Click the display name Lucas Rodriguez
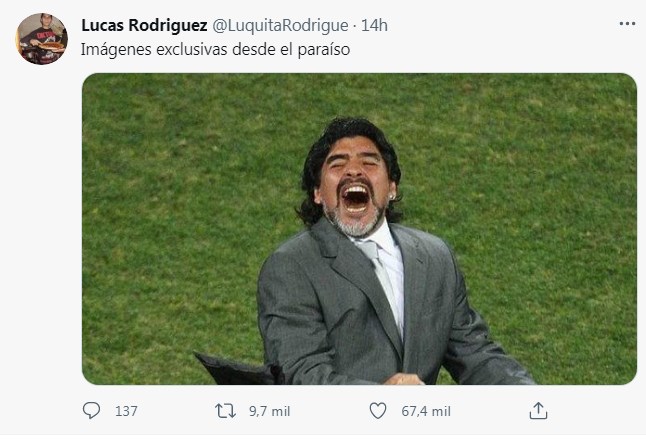 pyautogui.click(x=144, y=24)
